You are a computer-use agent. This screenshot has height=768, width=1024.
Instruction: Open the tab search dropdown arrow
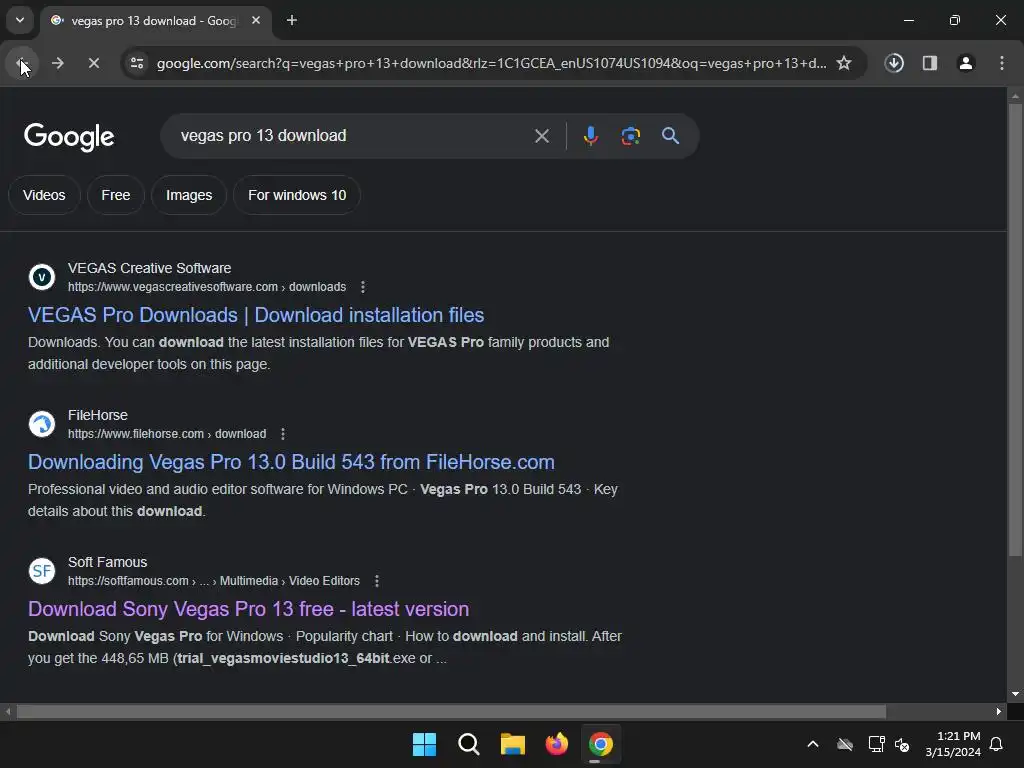pyautogui.click(x=20, y=20)
